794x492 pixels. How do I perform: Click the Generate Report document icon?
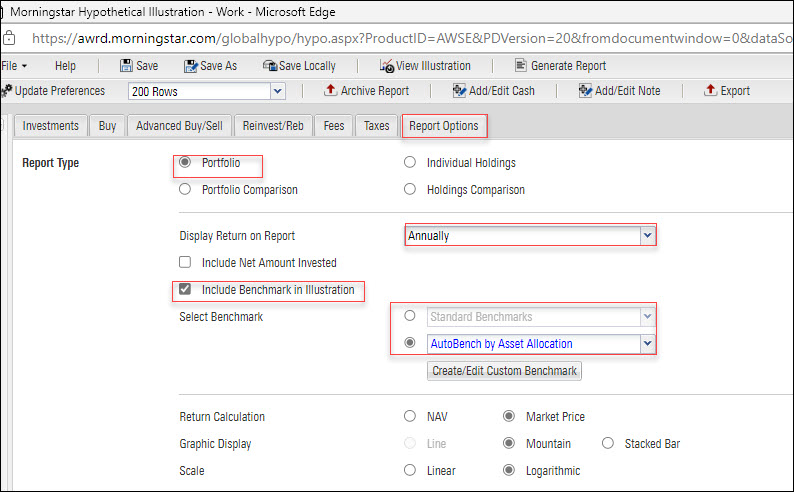tap(521, 65)
